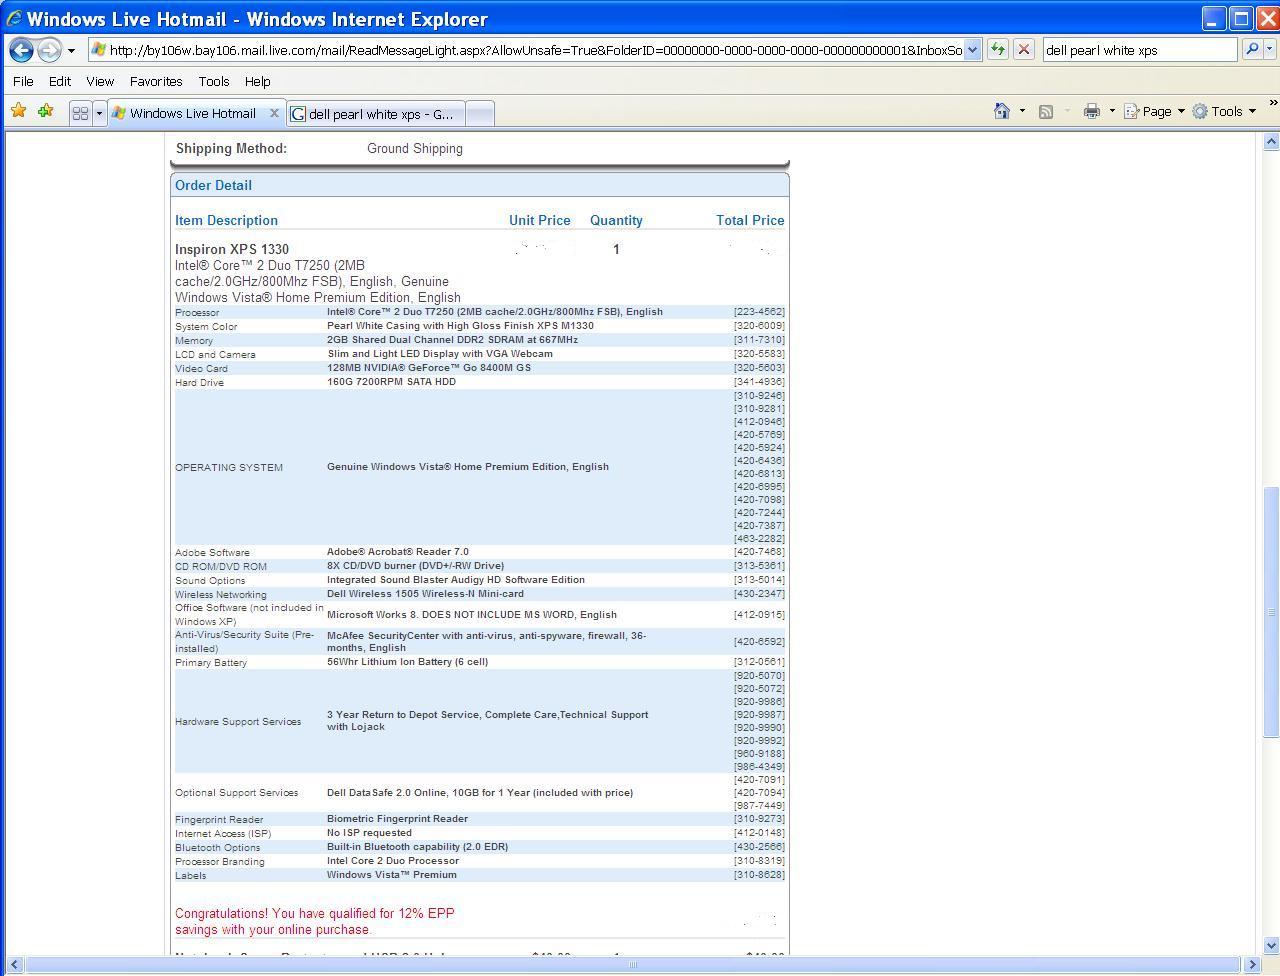Open the Tools gear command button
Viewport: 1280px width, 976px height.
(1224, 111)
